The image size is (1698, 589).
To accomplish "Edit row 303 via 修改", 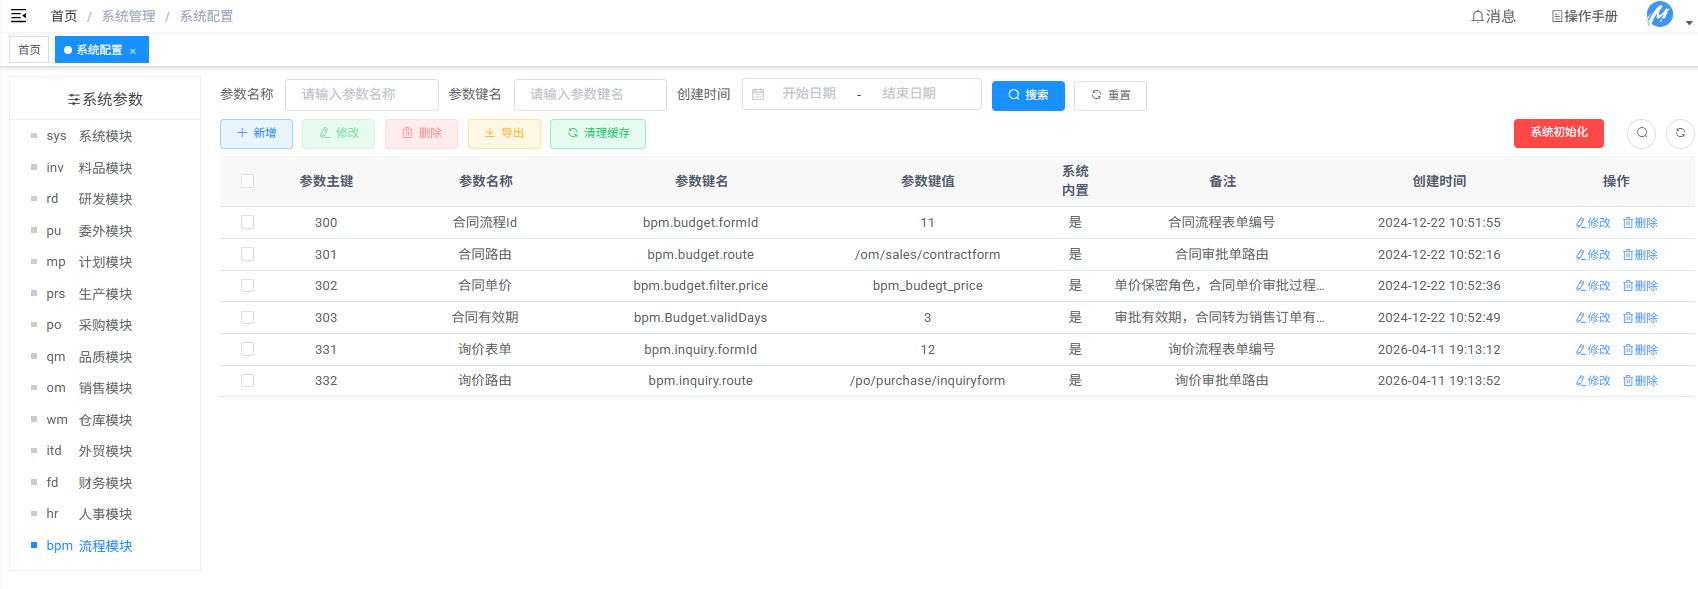I will click(1593, 318).
